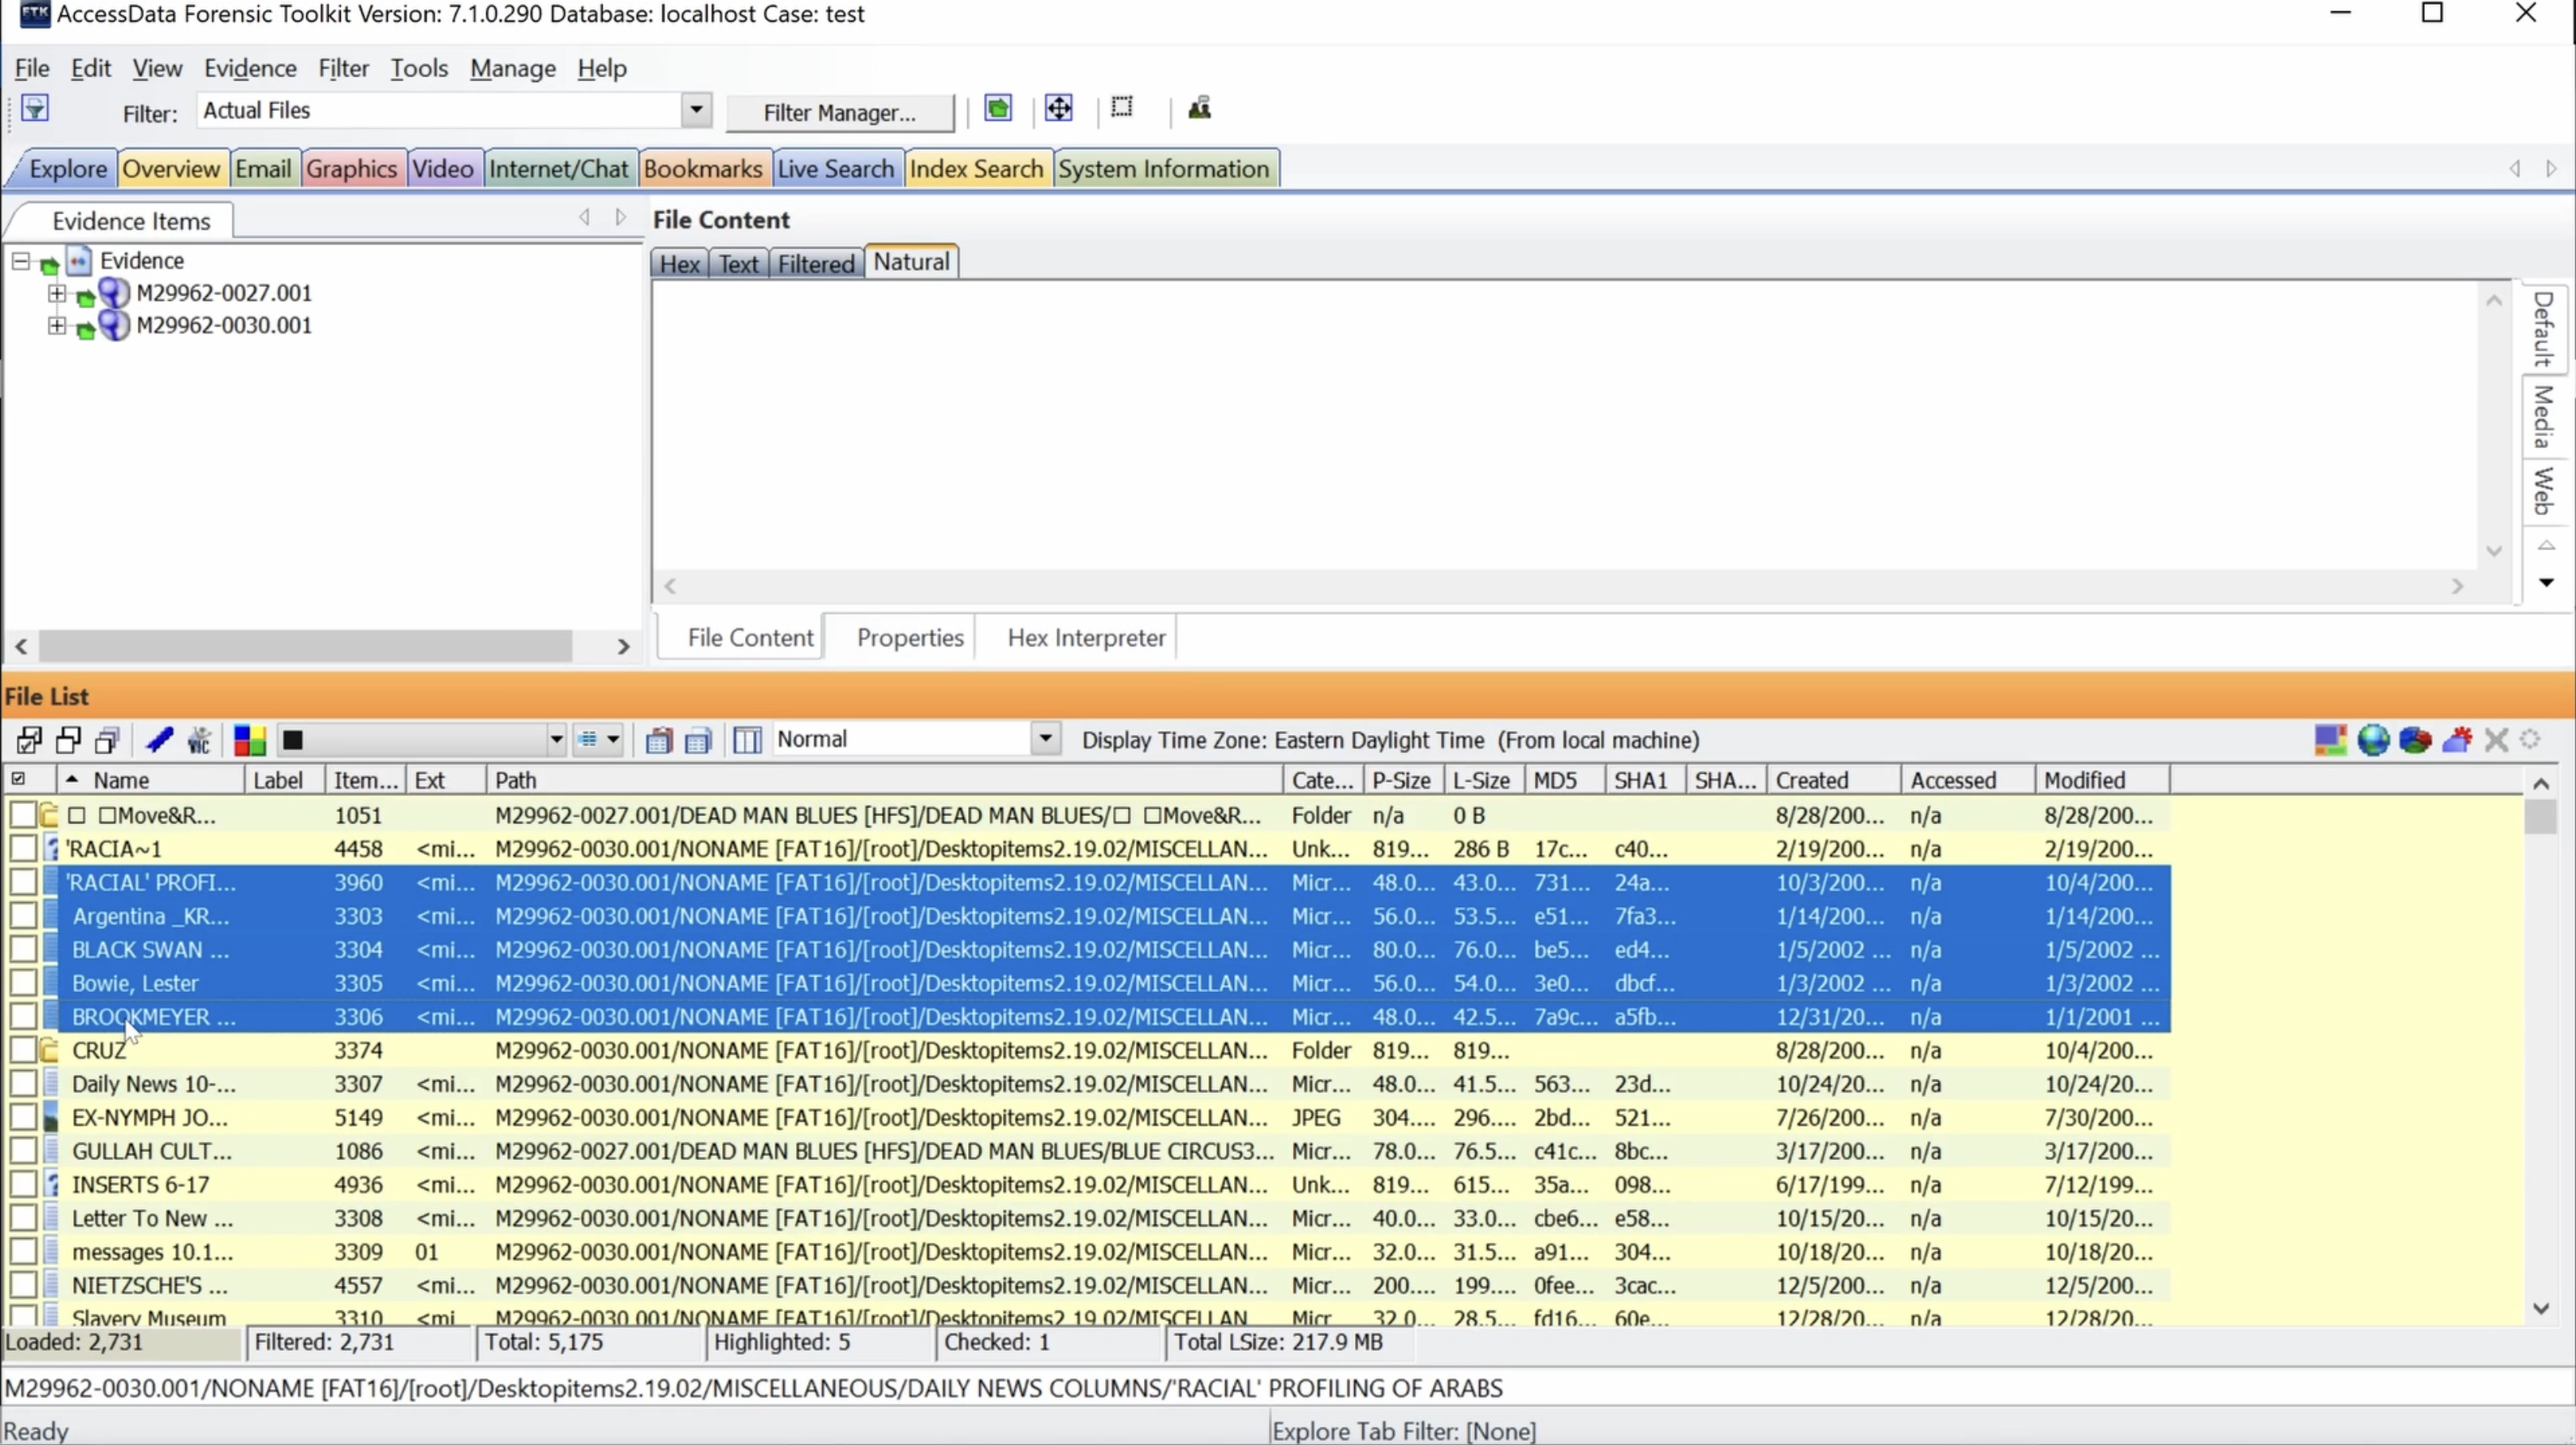Click the treemap visualization icon
The image size is (2576, 1445).
click(2330, 740)
